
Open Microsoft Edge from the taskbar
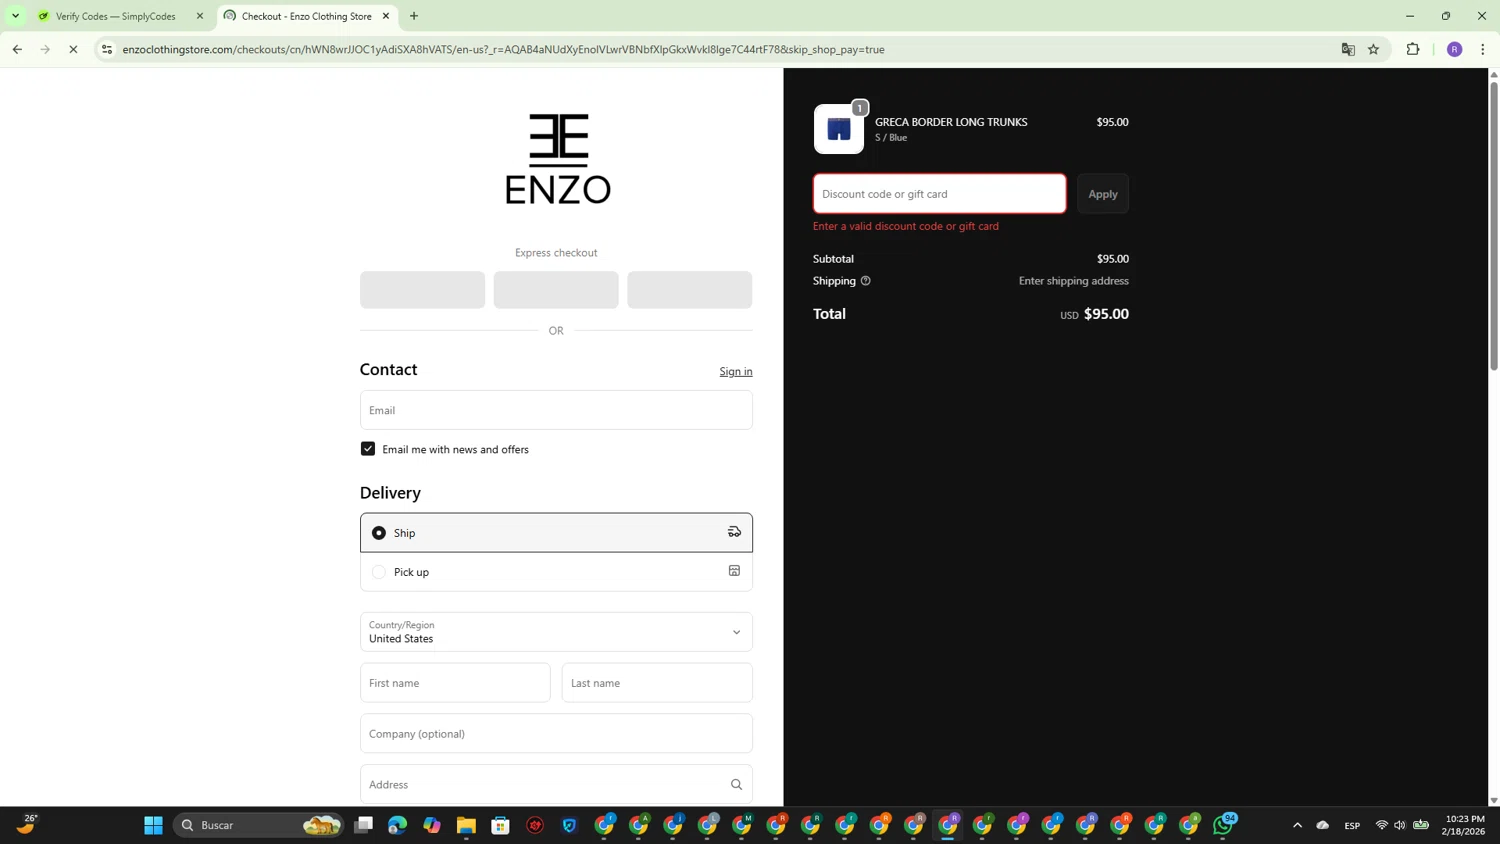coord(398,825)
